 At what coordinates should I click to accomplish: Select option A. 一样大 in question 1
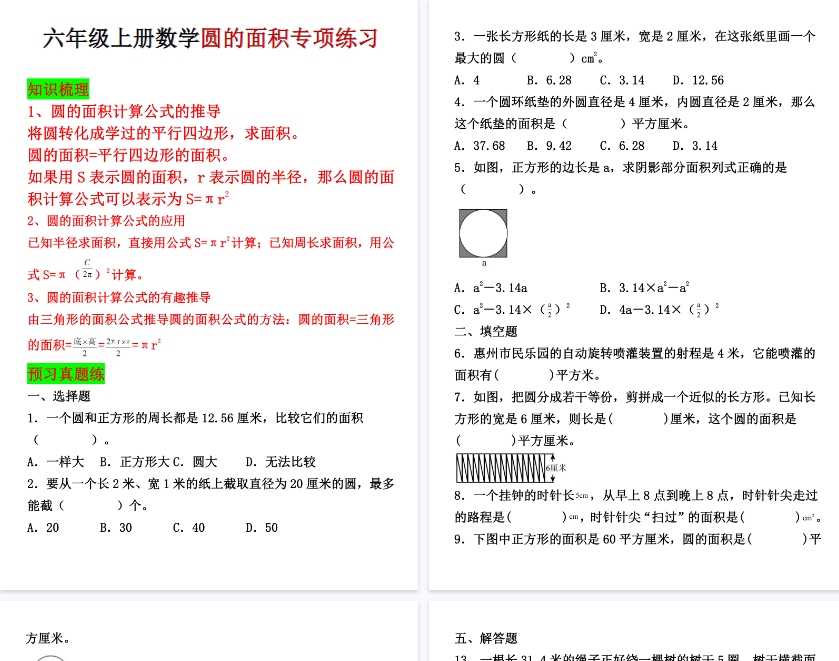click(x=56, y=462)
